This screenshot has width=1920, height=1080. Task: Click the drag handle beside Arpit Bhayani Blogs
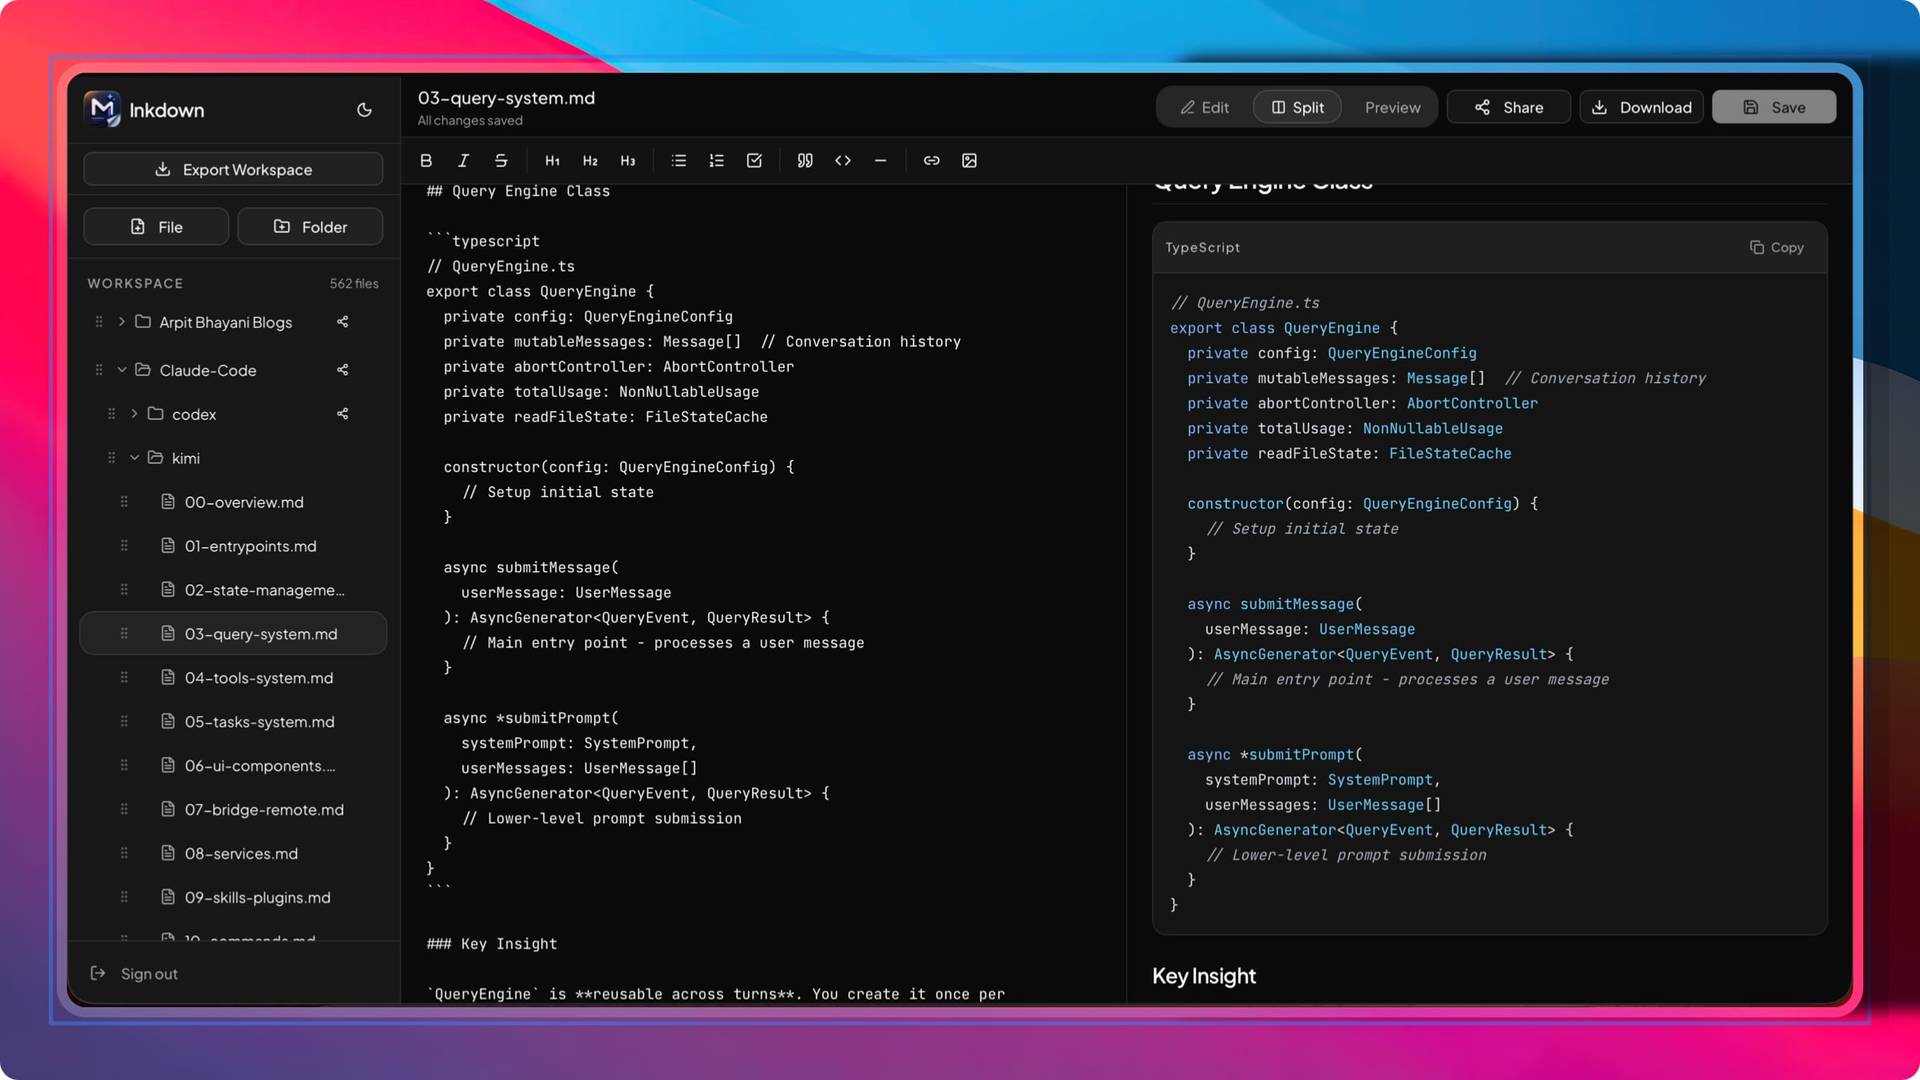click(x=99, y=322)
